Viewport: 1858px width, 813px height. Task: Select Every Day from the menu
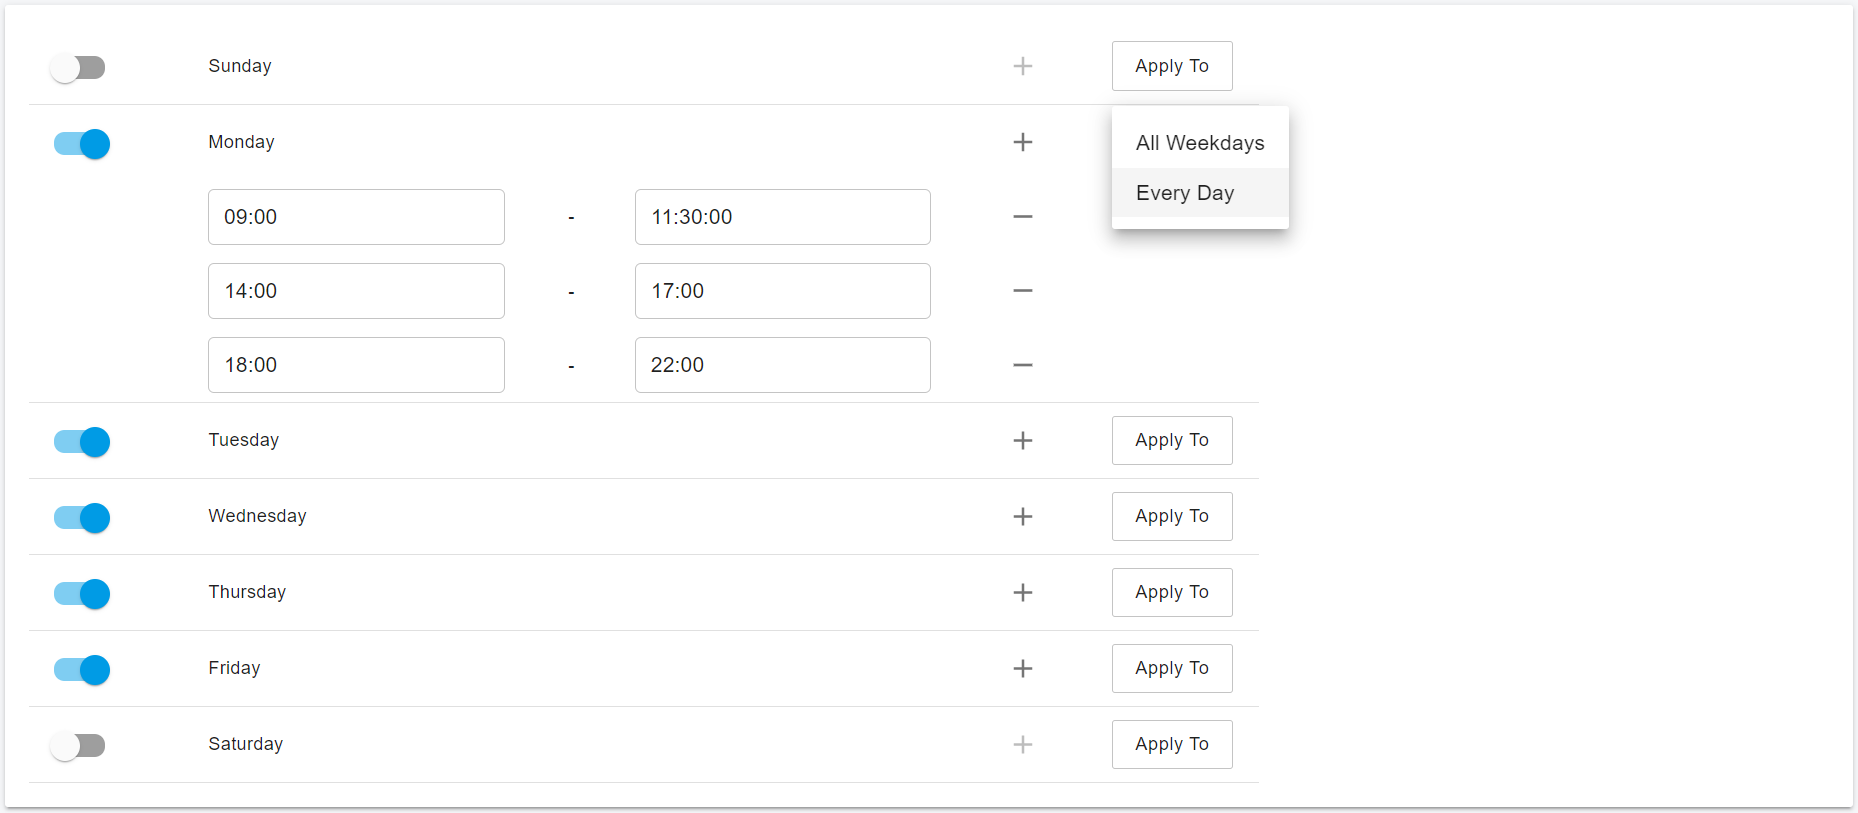pos(1184,192)
